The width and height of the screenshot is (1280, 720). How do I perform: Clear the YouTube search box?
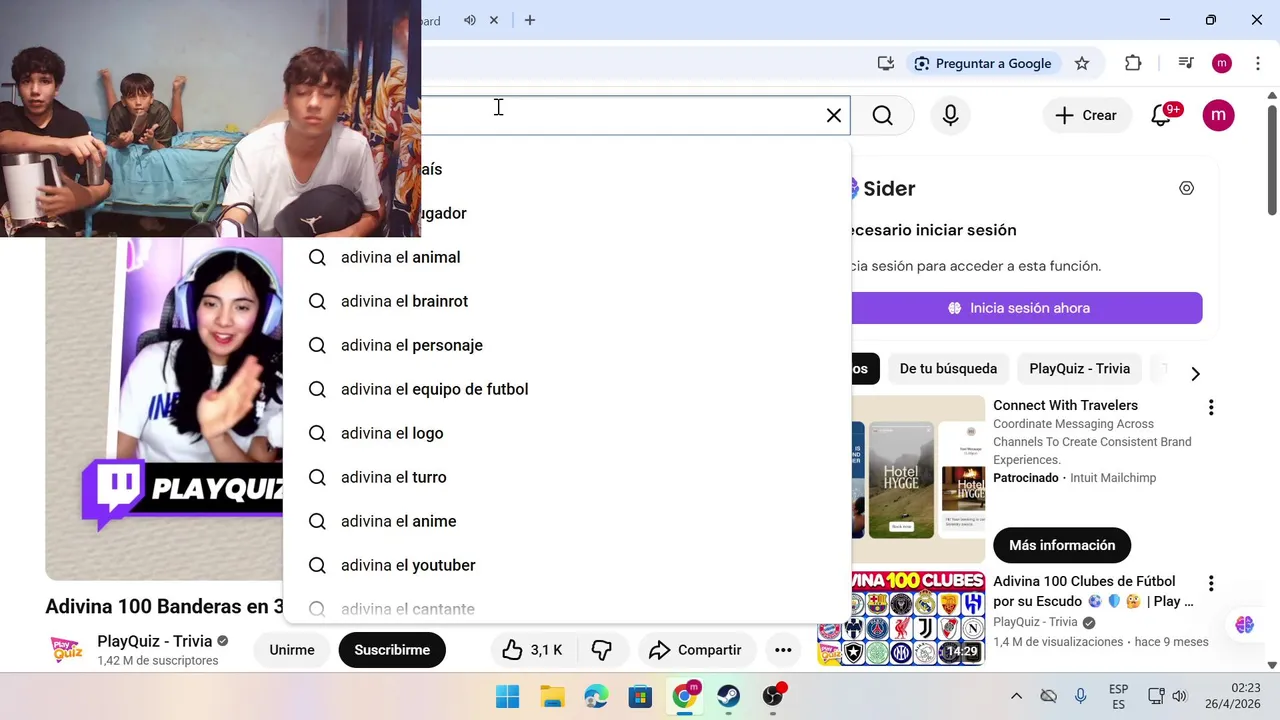coord(834,115)
